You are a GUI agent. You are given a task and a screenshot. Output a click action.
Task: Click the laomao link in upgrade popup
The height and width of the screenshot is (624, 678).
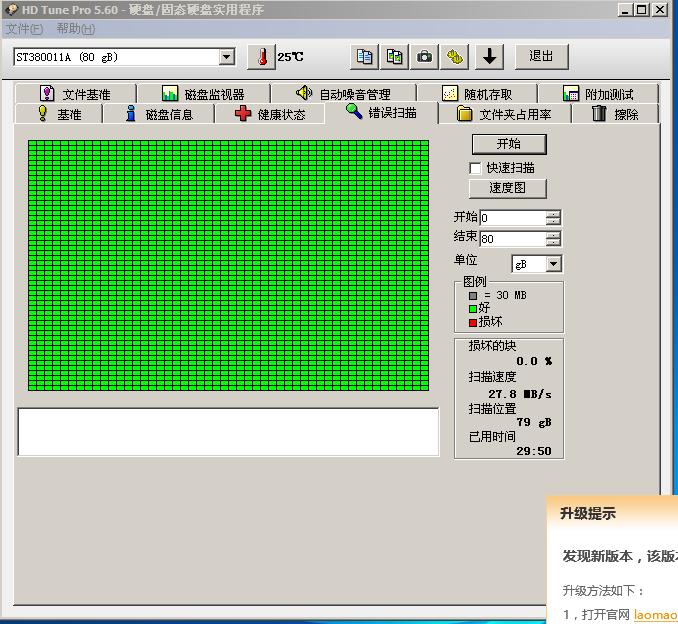[x=656, y=614]
